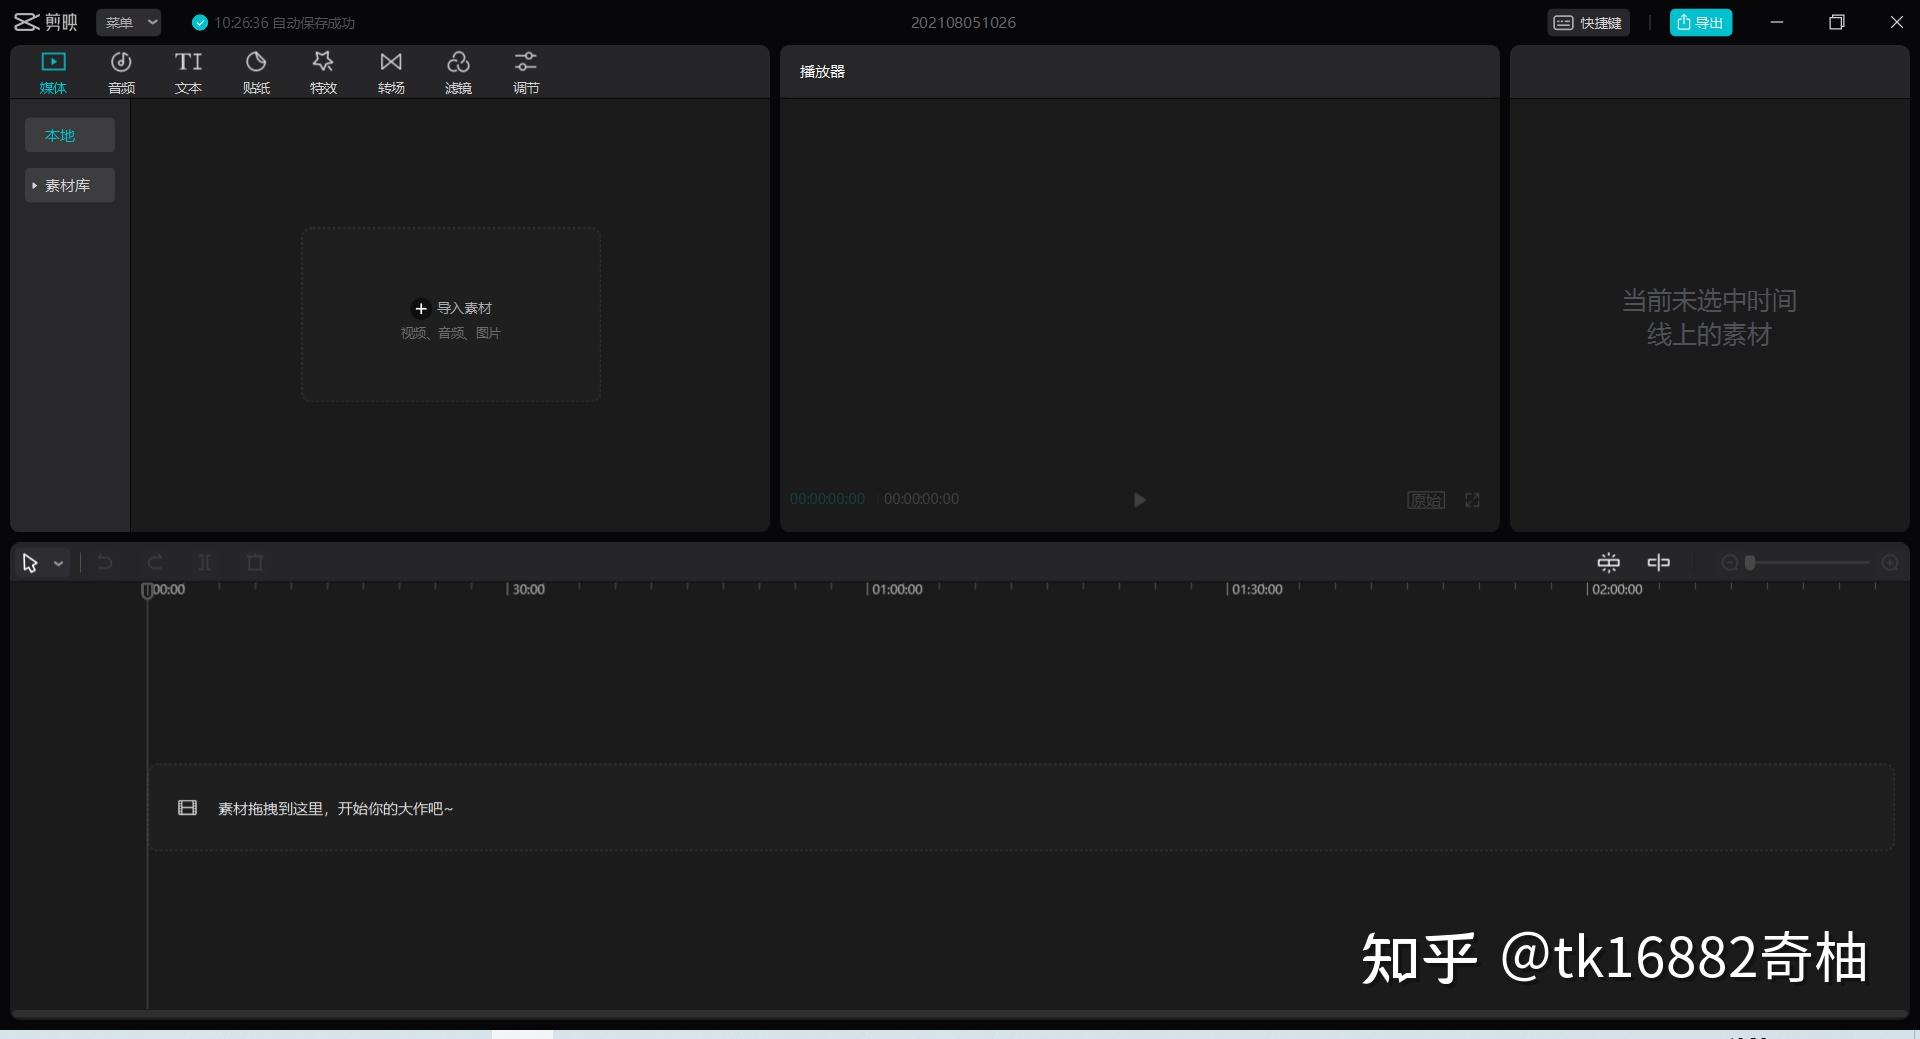Click the film strip icon in track
Screen dimensions: 1920x1039
pyautogui.click(x=187, y=808)
